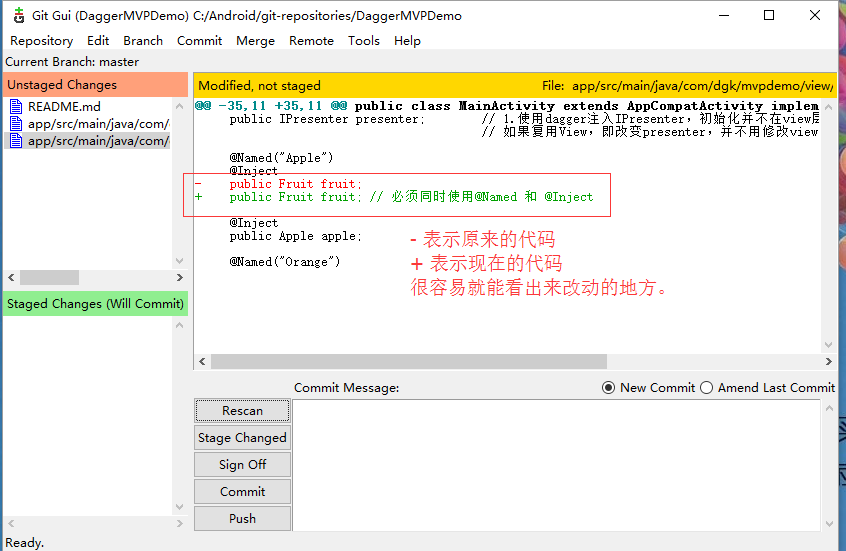This screenshot has width=846, height=551.
Task: Click the diff view horizontal scrollbar thumb
Action: point(409,362)
